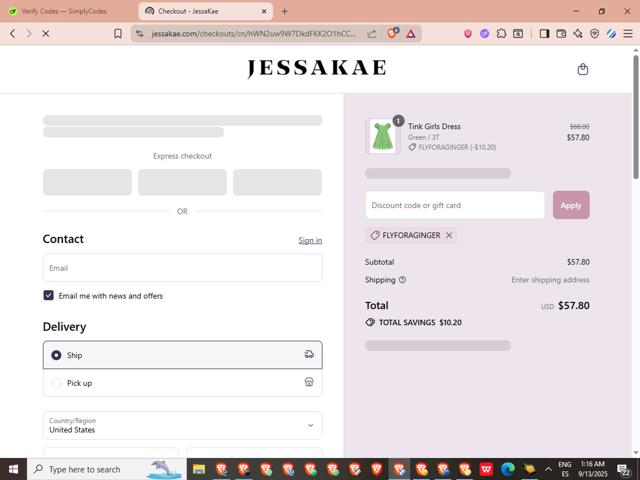Open the Windows Start menu
Image resolution: width=640 pixels, height=480 pixels.
point(13,469)
